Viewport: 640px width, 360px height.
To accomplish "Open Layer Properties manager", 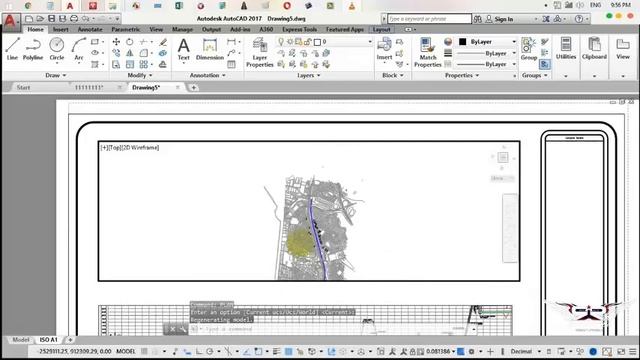I will (260, 52).
